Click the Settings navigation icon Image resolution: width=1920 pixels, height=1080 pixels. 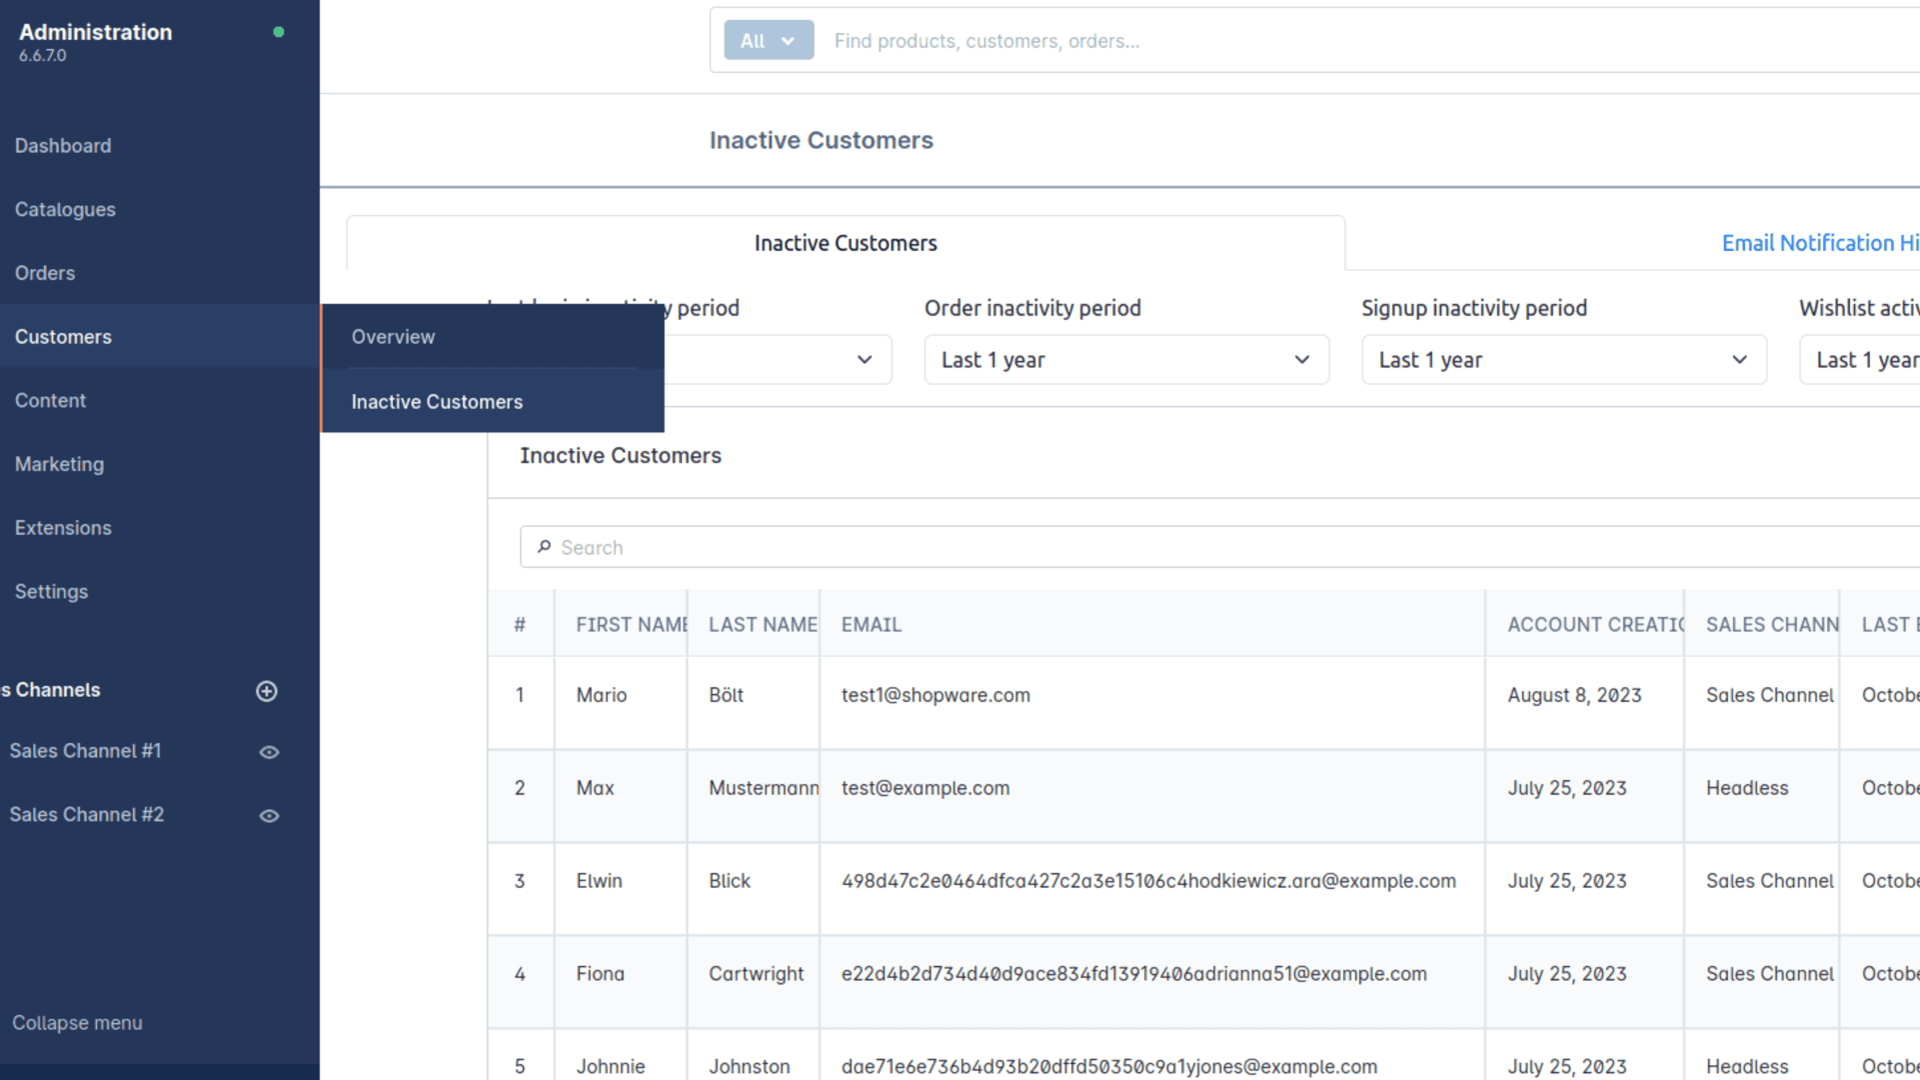[50, 591]
